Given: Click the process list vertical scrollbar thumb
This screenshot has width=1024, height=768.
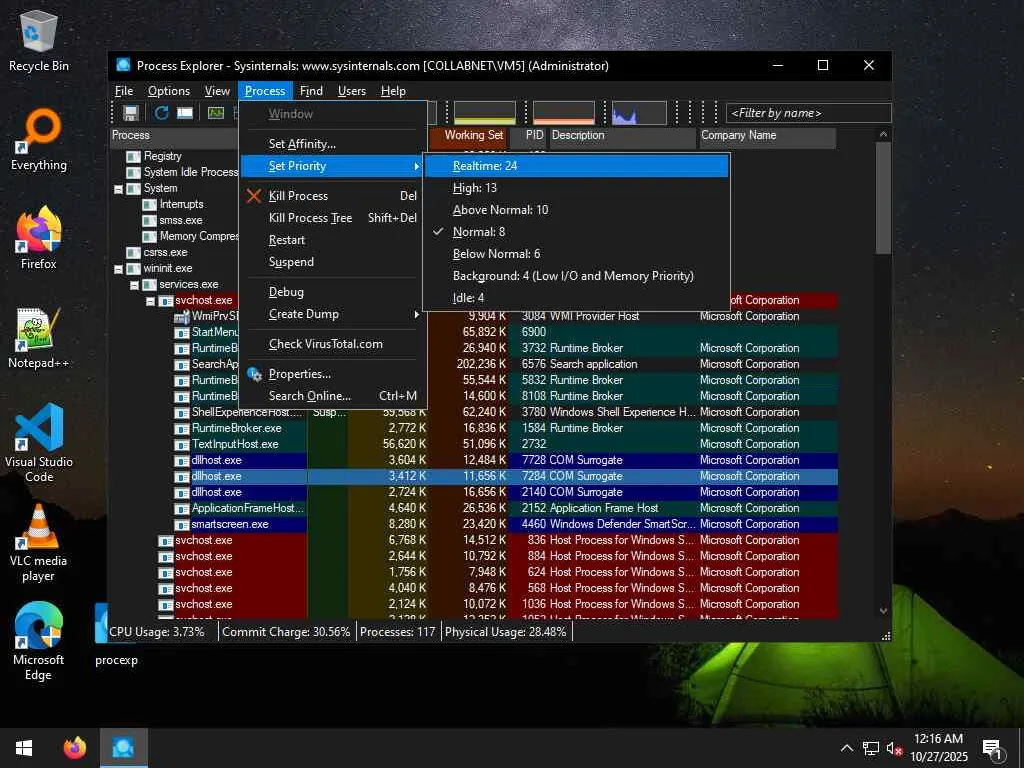Looking at the screenshot, I should (x=883, y=198).
